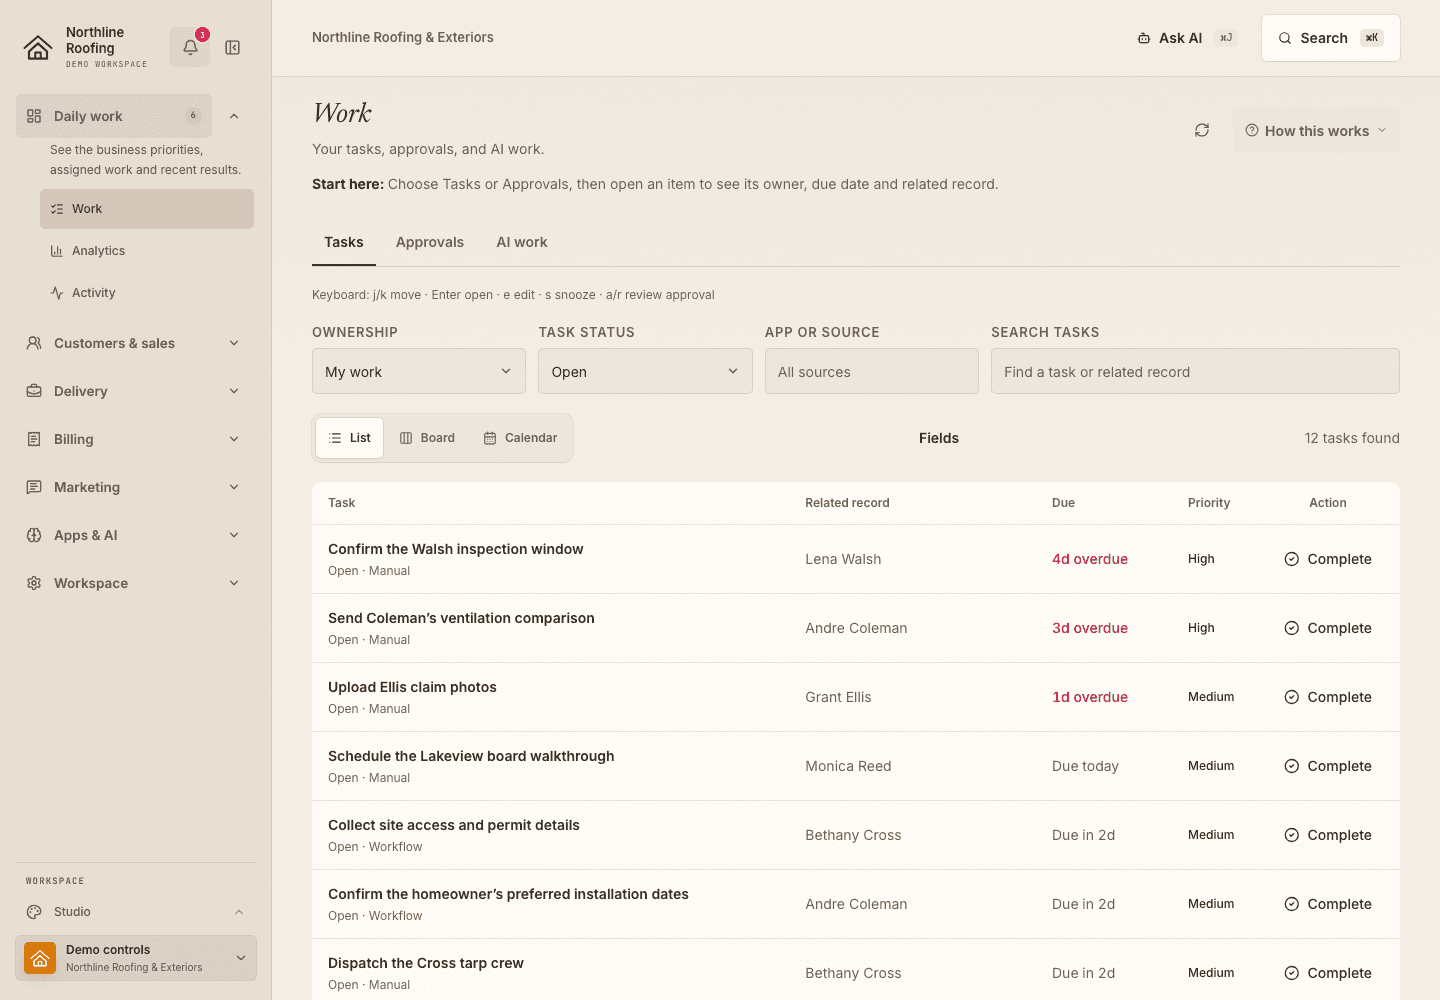Viewport: 1440px width, 1000px height.
Task: Switch to Calendar view
Action: [520, 438]
